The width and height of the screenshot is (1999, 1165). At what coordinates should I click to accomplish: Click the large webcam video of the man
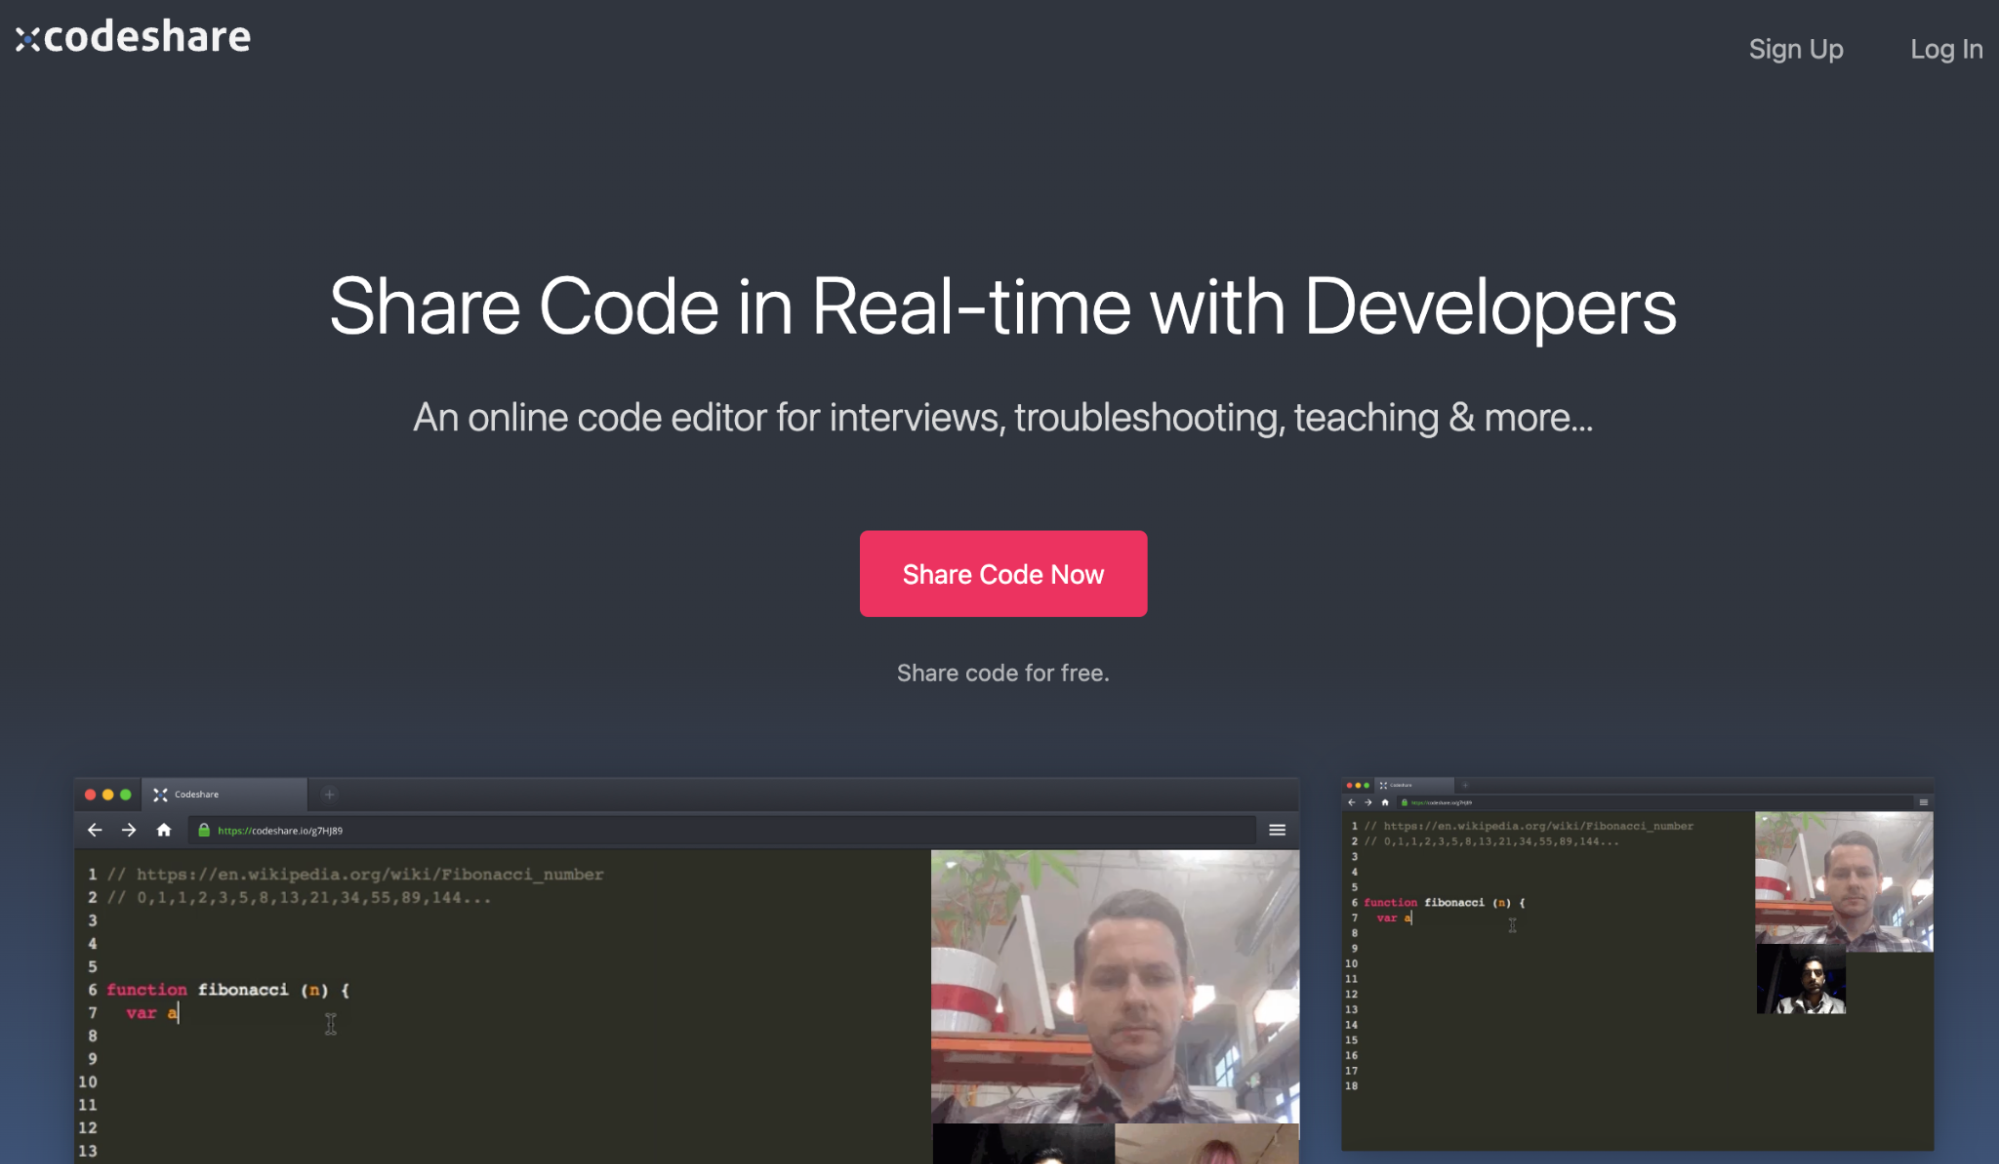click(1115, 986)
